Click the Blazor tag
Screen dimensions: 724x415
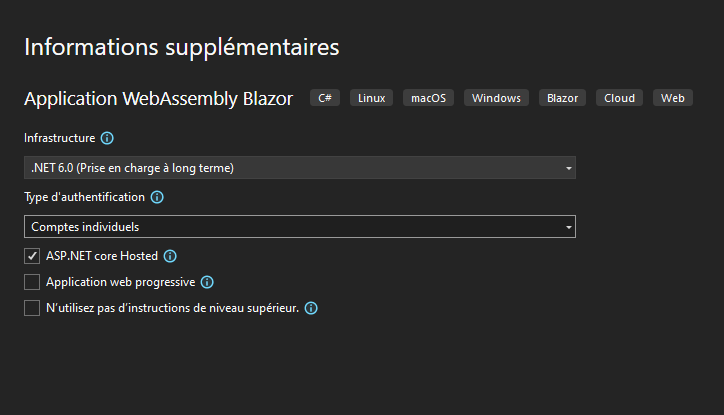click(x=562, y=98)
